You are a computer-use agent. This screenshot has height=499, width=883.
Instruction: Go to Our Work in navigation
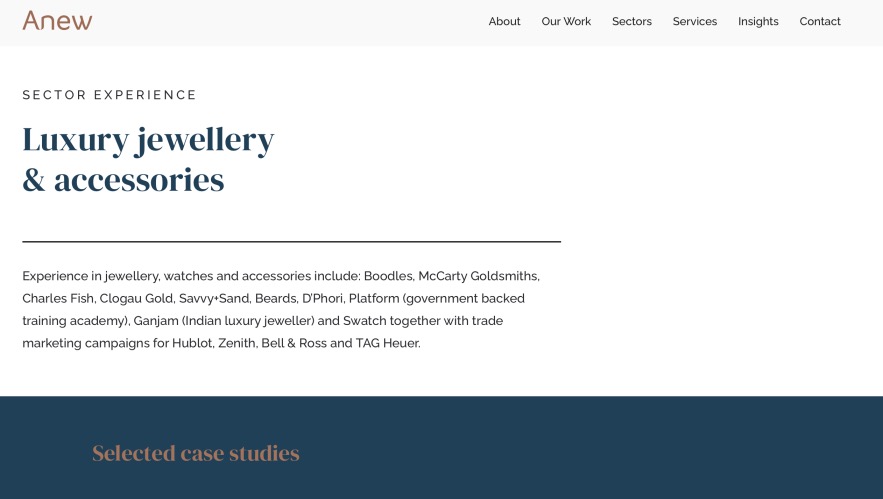[566, 22]
